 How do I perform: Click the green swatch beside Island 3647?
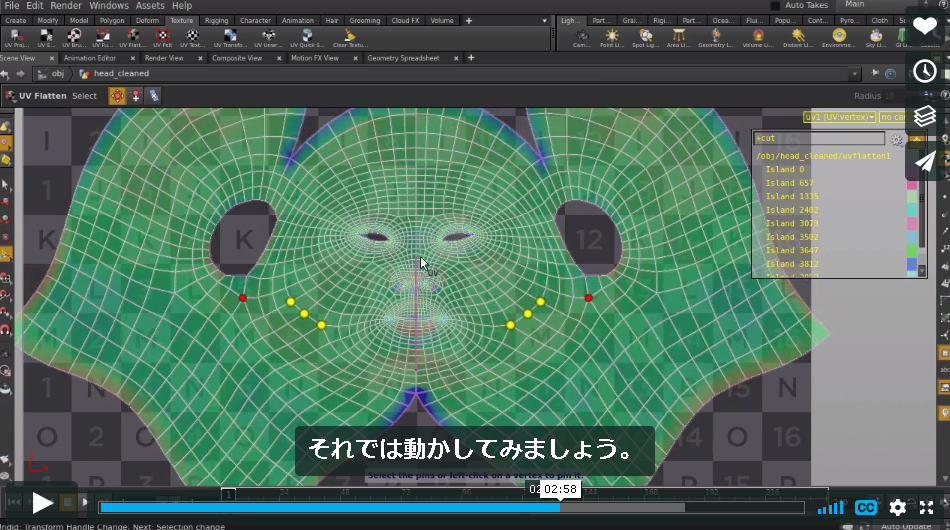pos(912,250)
